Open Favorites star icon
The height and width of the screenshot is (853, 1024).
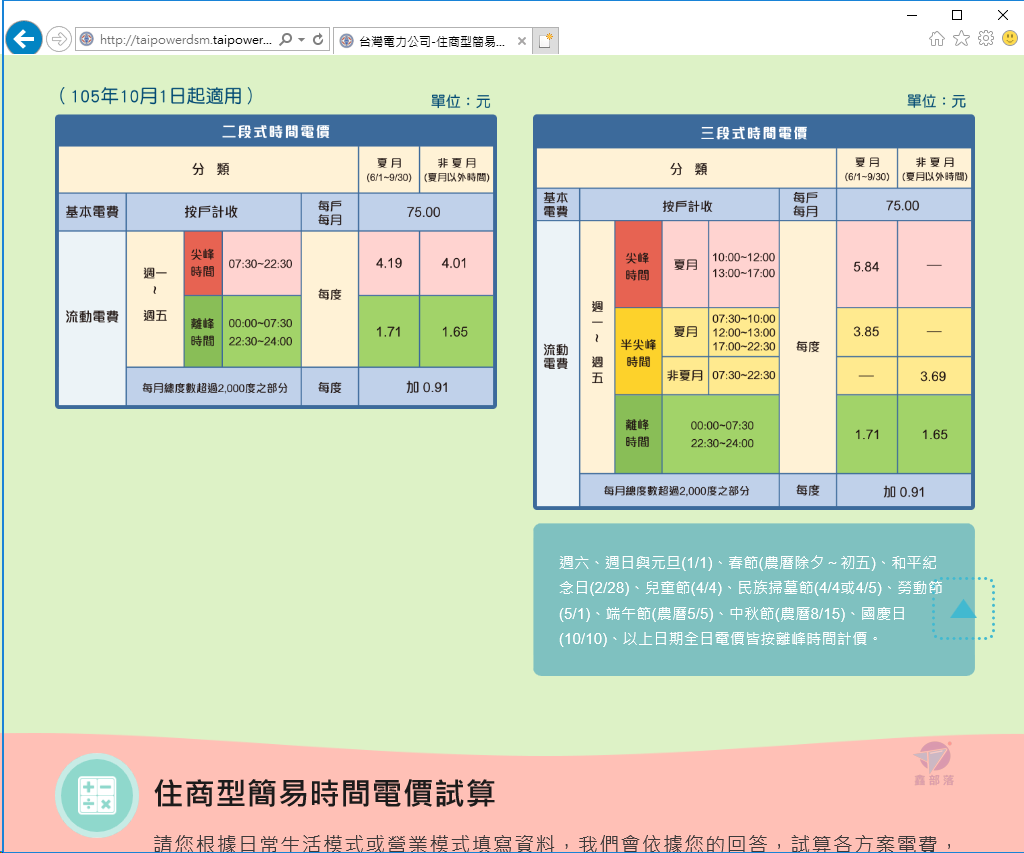pyautogui.click(x=961, y=39)
